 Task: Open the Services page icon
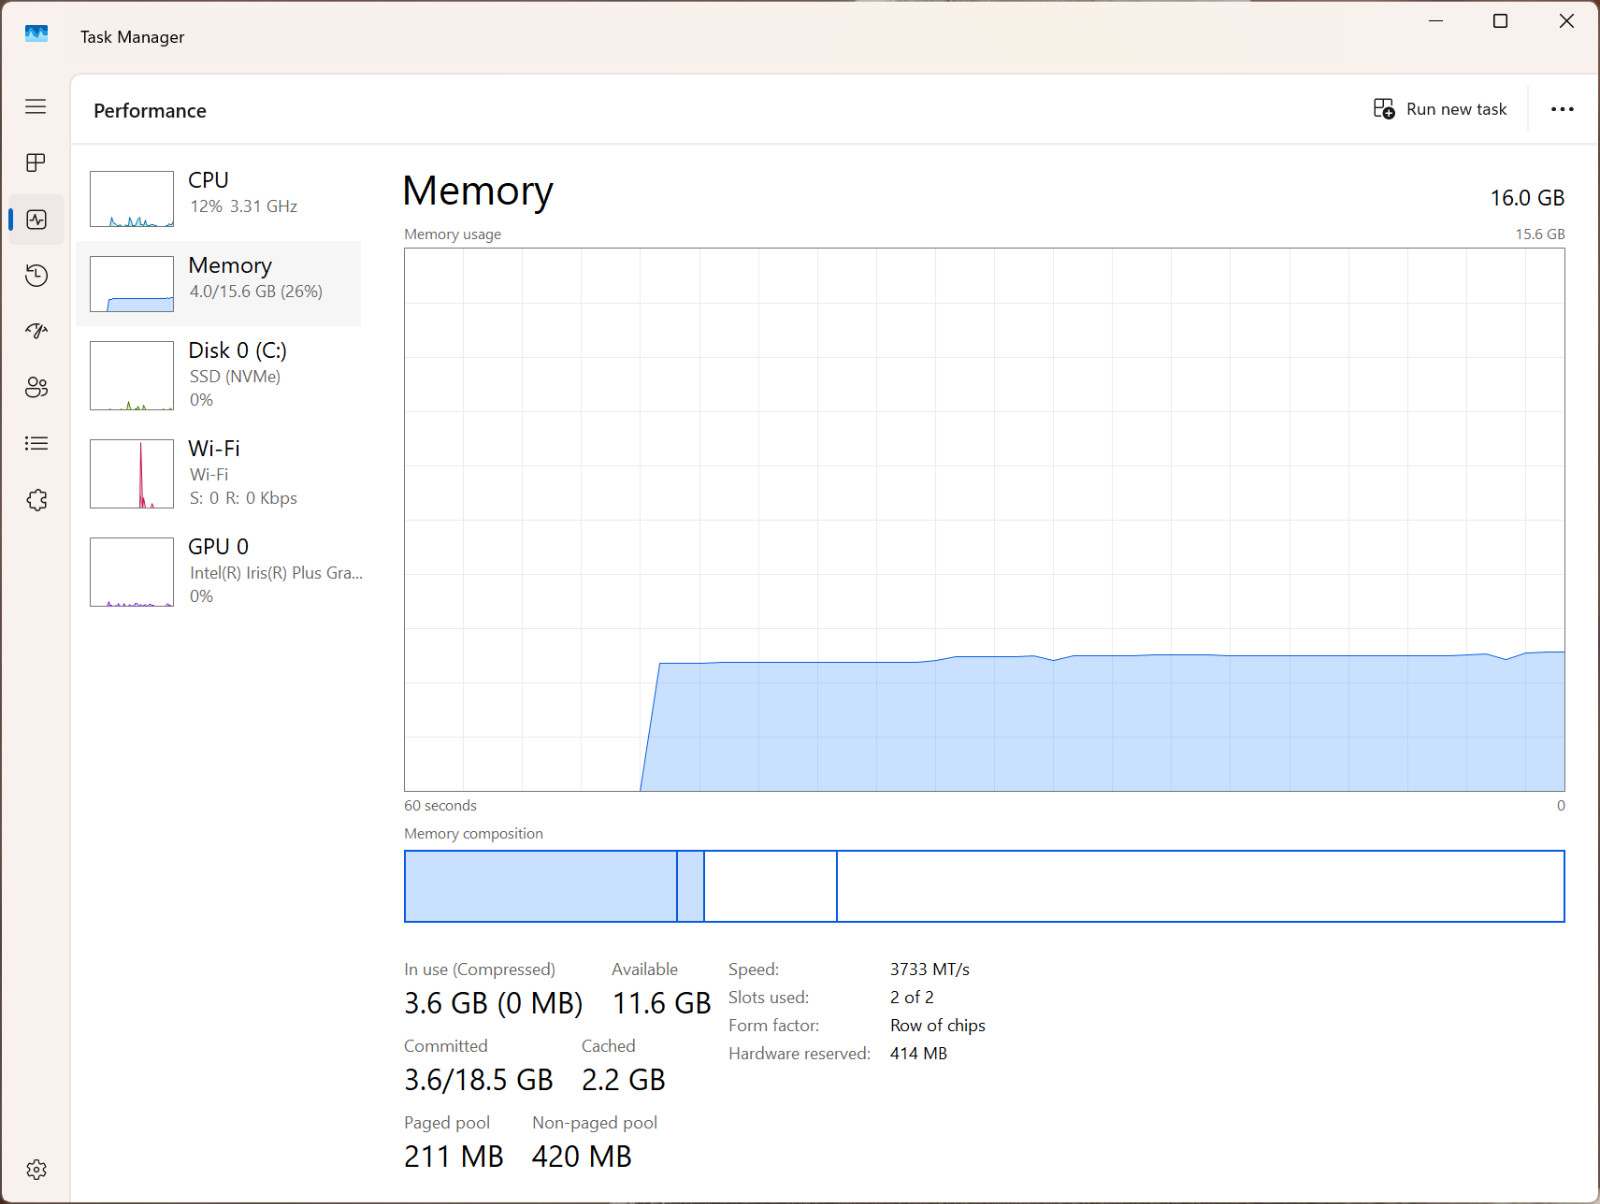[36, 500]
